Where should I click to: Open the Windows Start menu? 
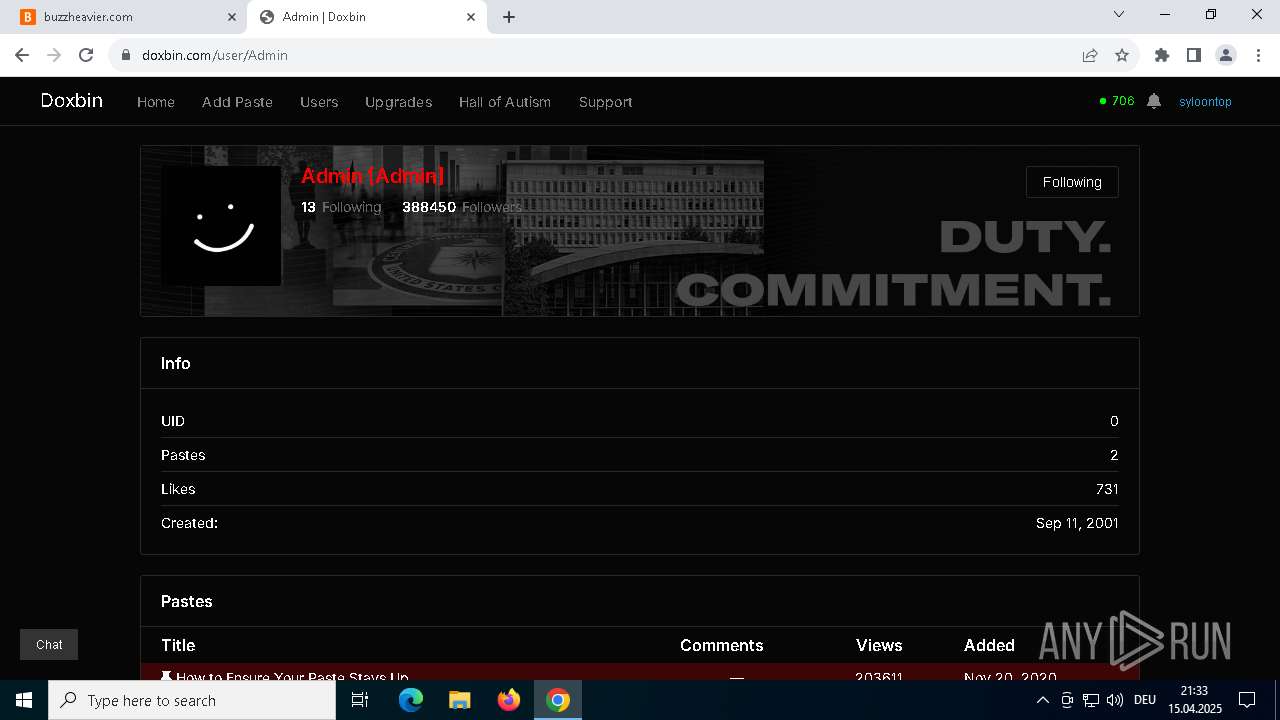[24, 700]
